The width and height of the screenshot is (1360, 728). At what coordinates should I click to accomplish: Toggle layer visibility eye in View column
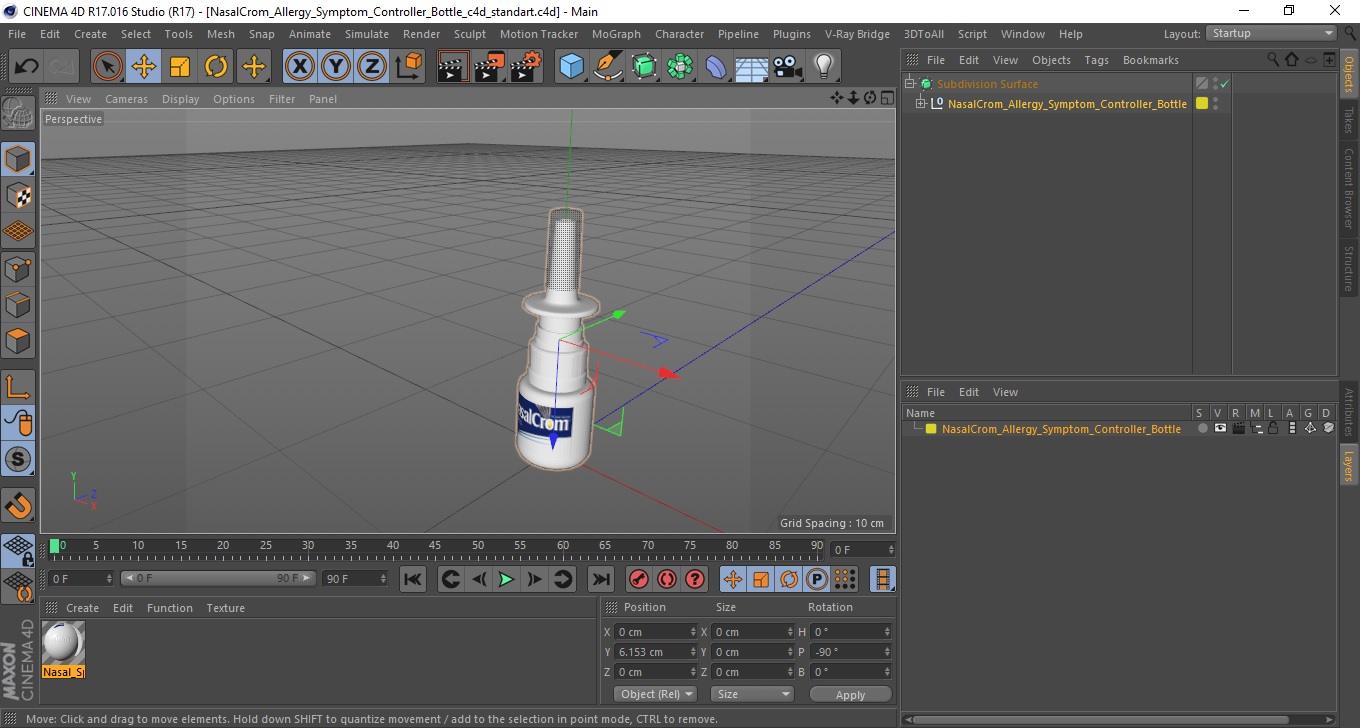click(1220, 428)
